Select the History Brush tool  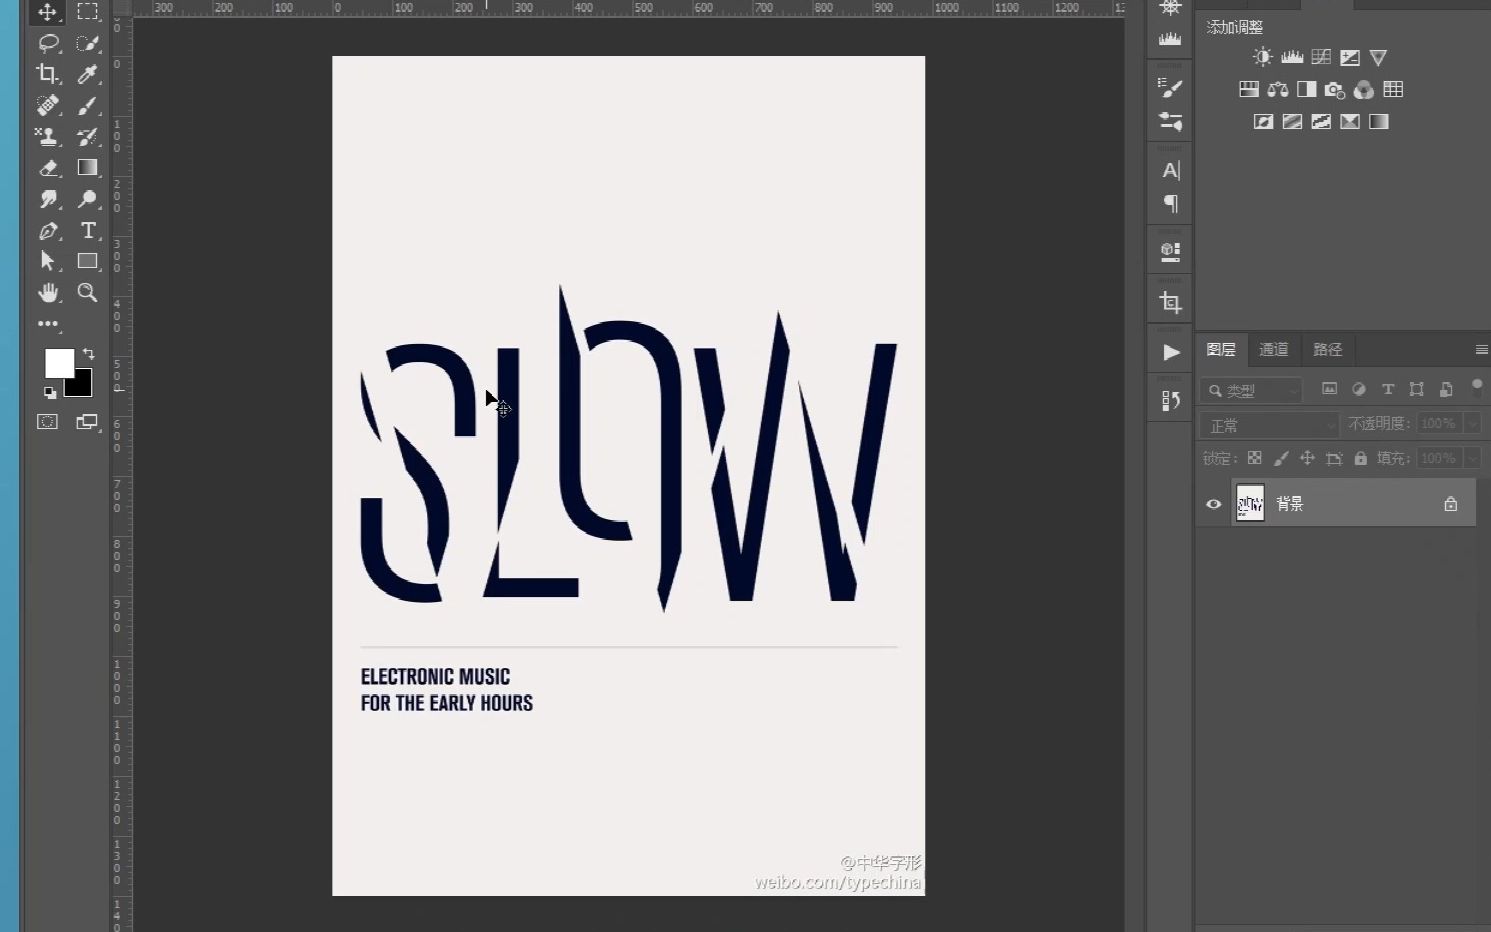(88, 136)
